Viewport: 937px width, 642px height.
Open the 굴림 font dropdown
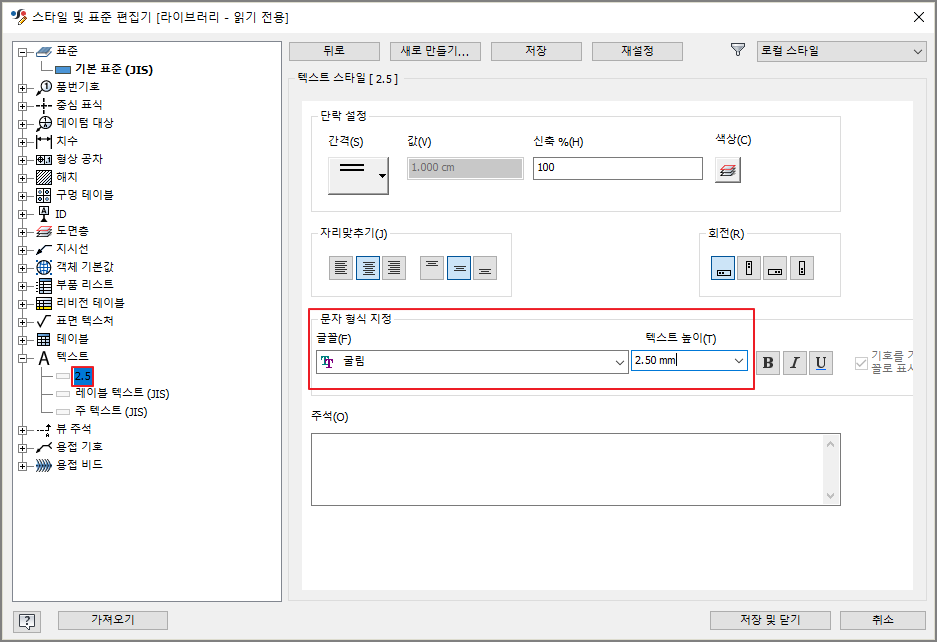tap(472, 362)
